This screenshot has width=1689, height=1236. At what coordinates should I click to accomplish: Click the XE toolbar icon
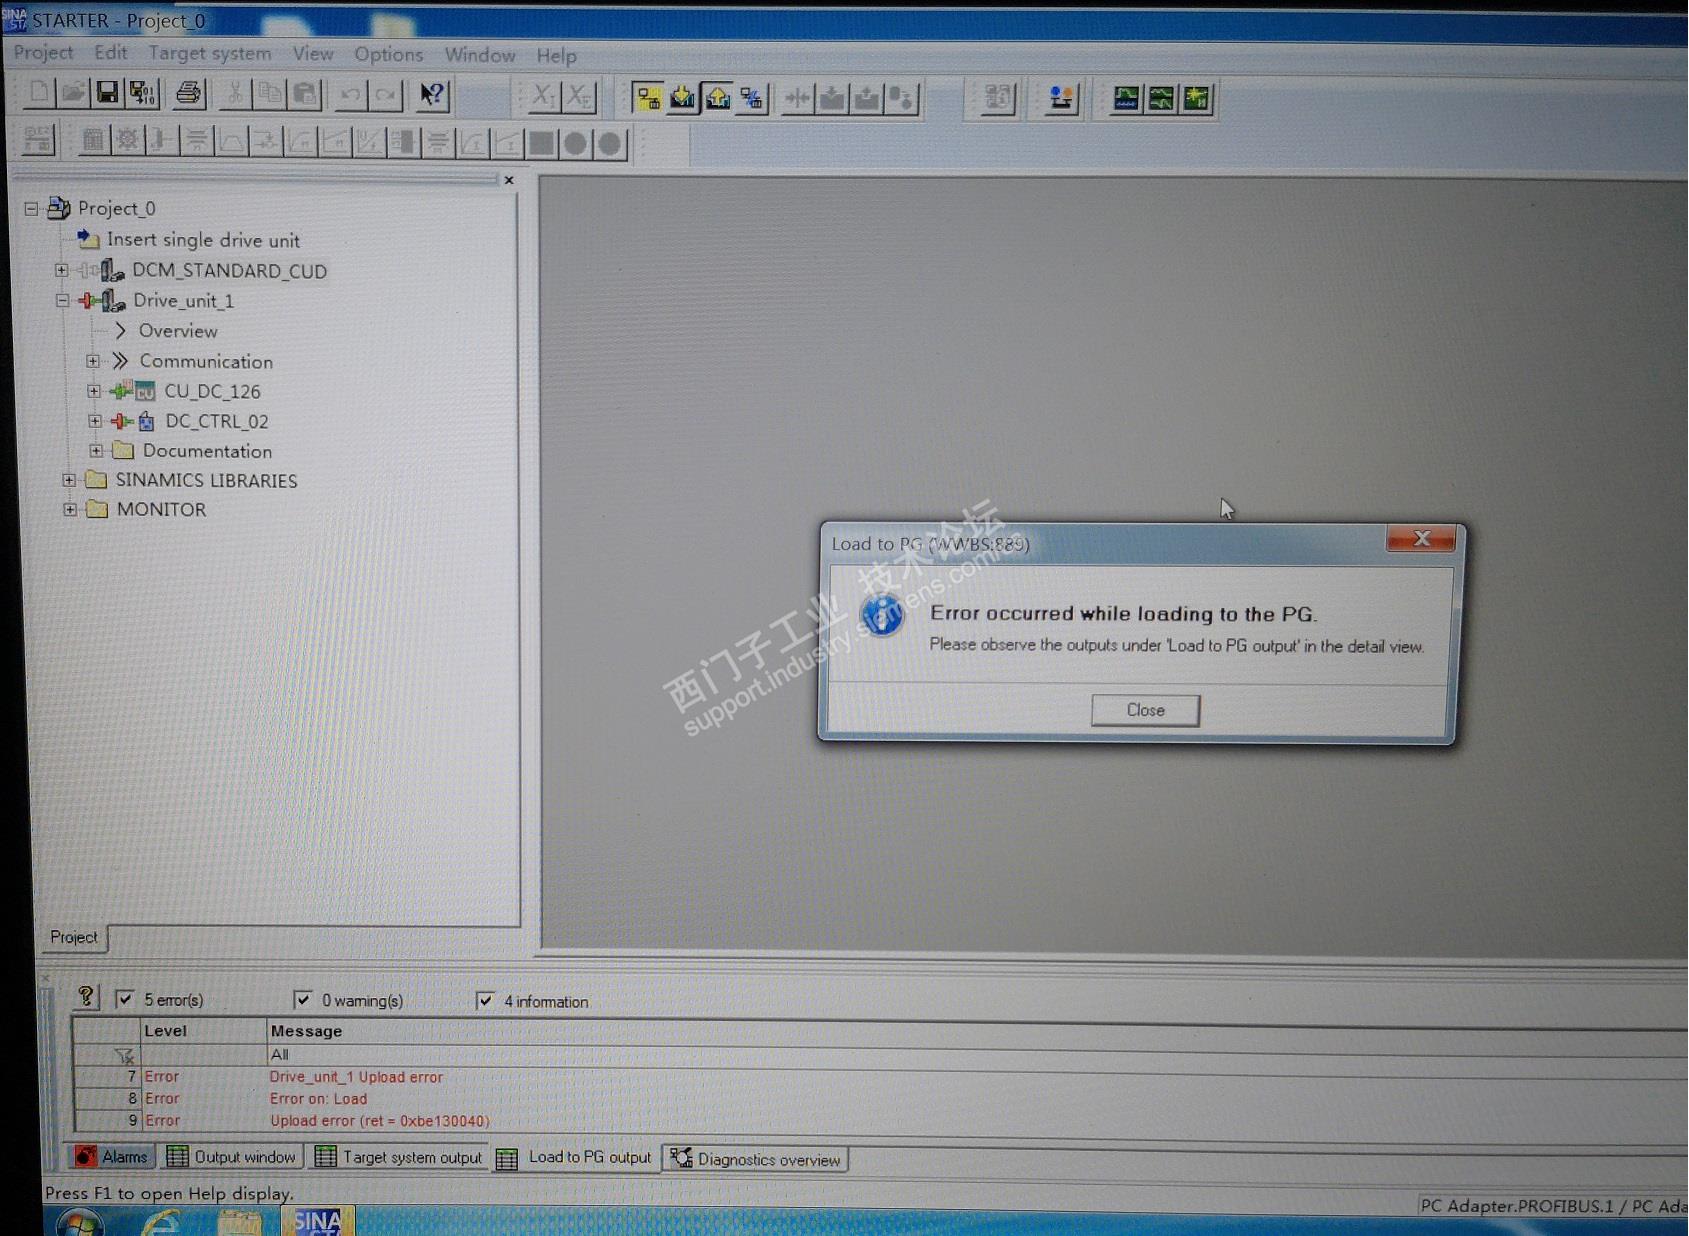578,97
